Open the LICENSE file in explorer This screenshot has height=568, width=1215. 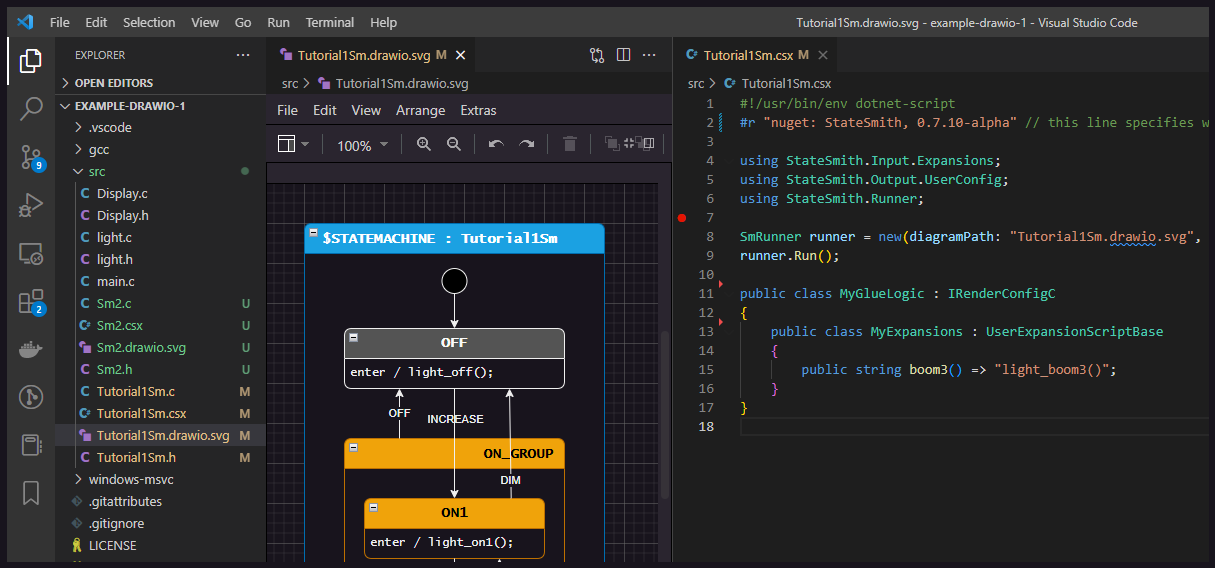[x=112, y=545]
